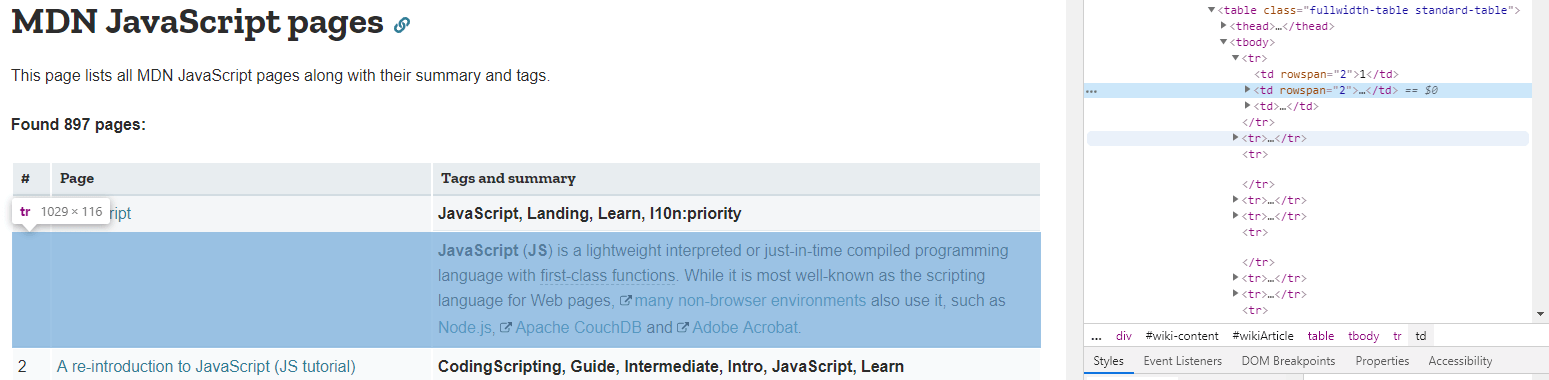This screenshot has width=1549, height=380.
Task: Click external link icon before Adobe Acrobat
Action: click(683, 327)
